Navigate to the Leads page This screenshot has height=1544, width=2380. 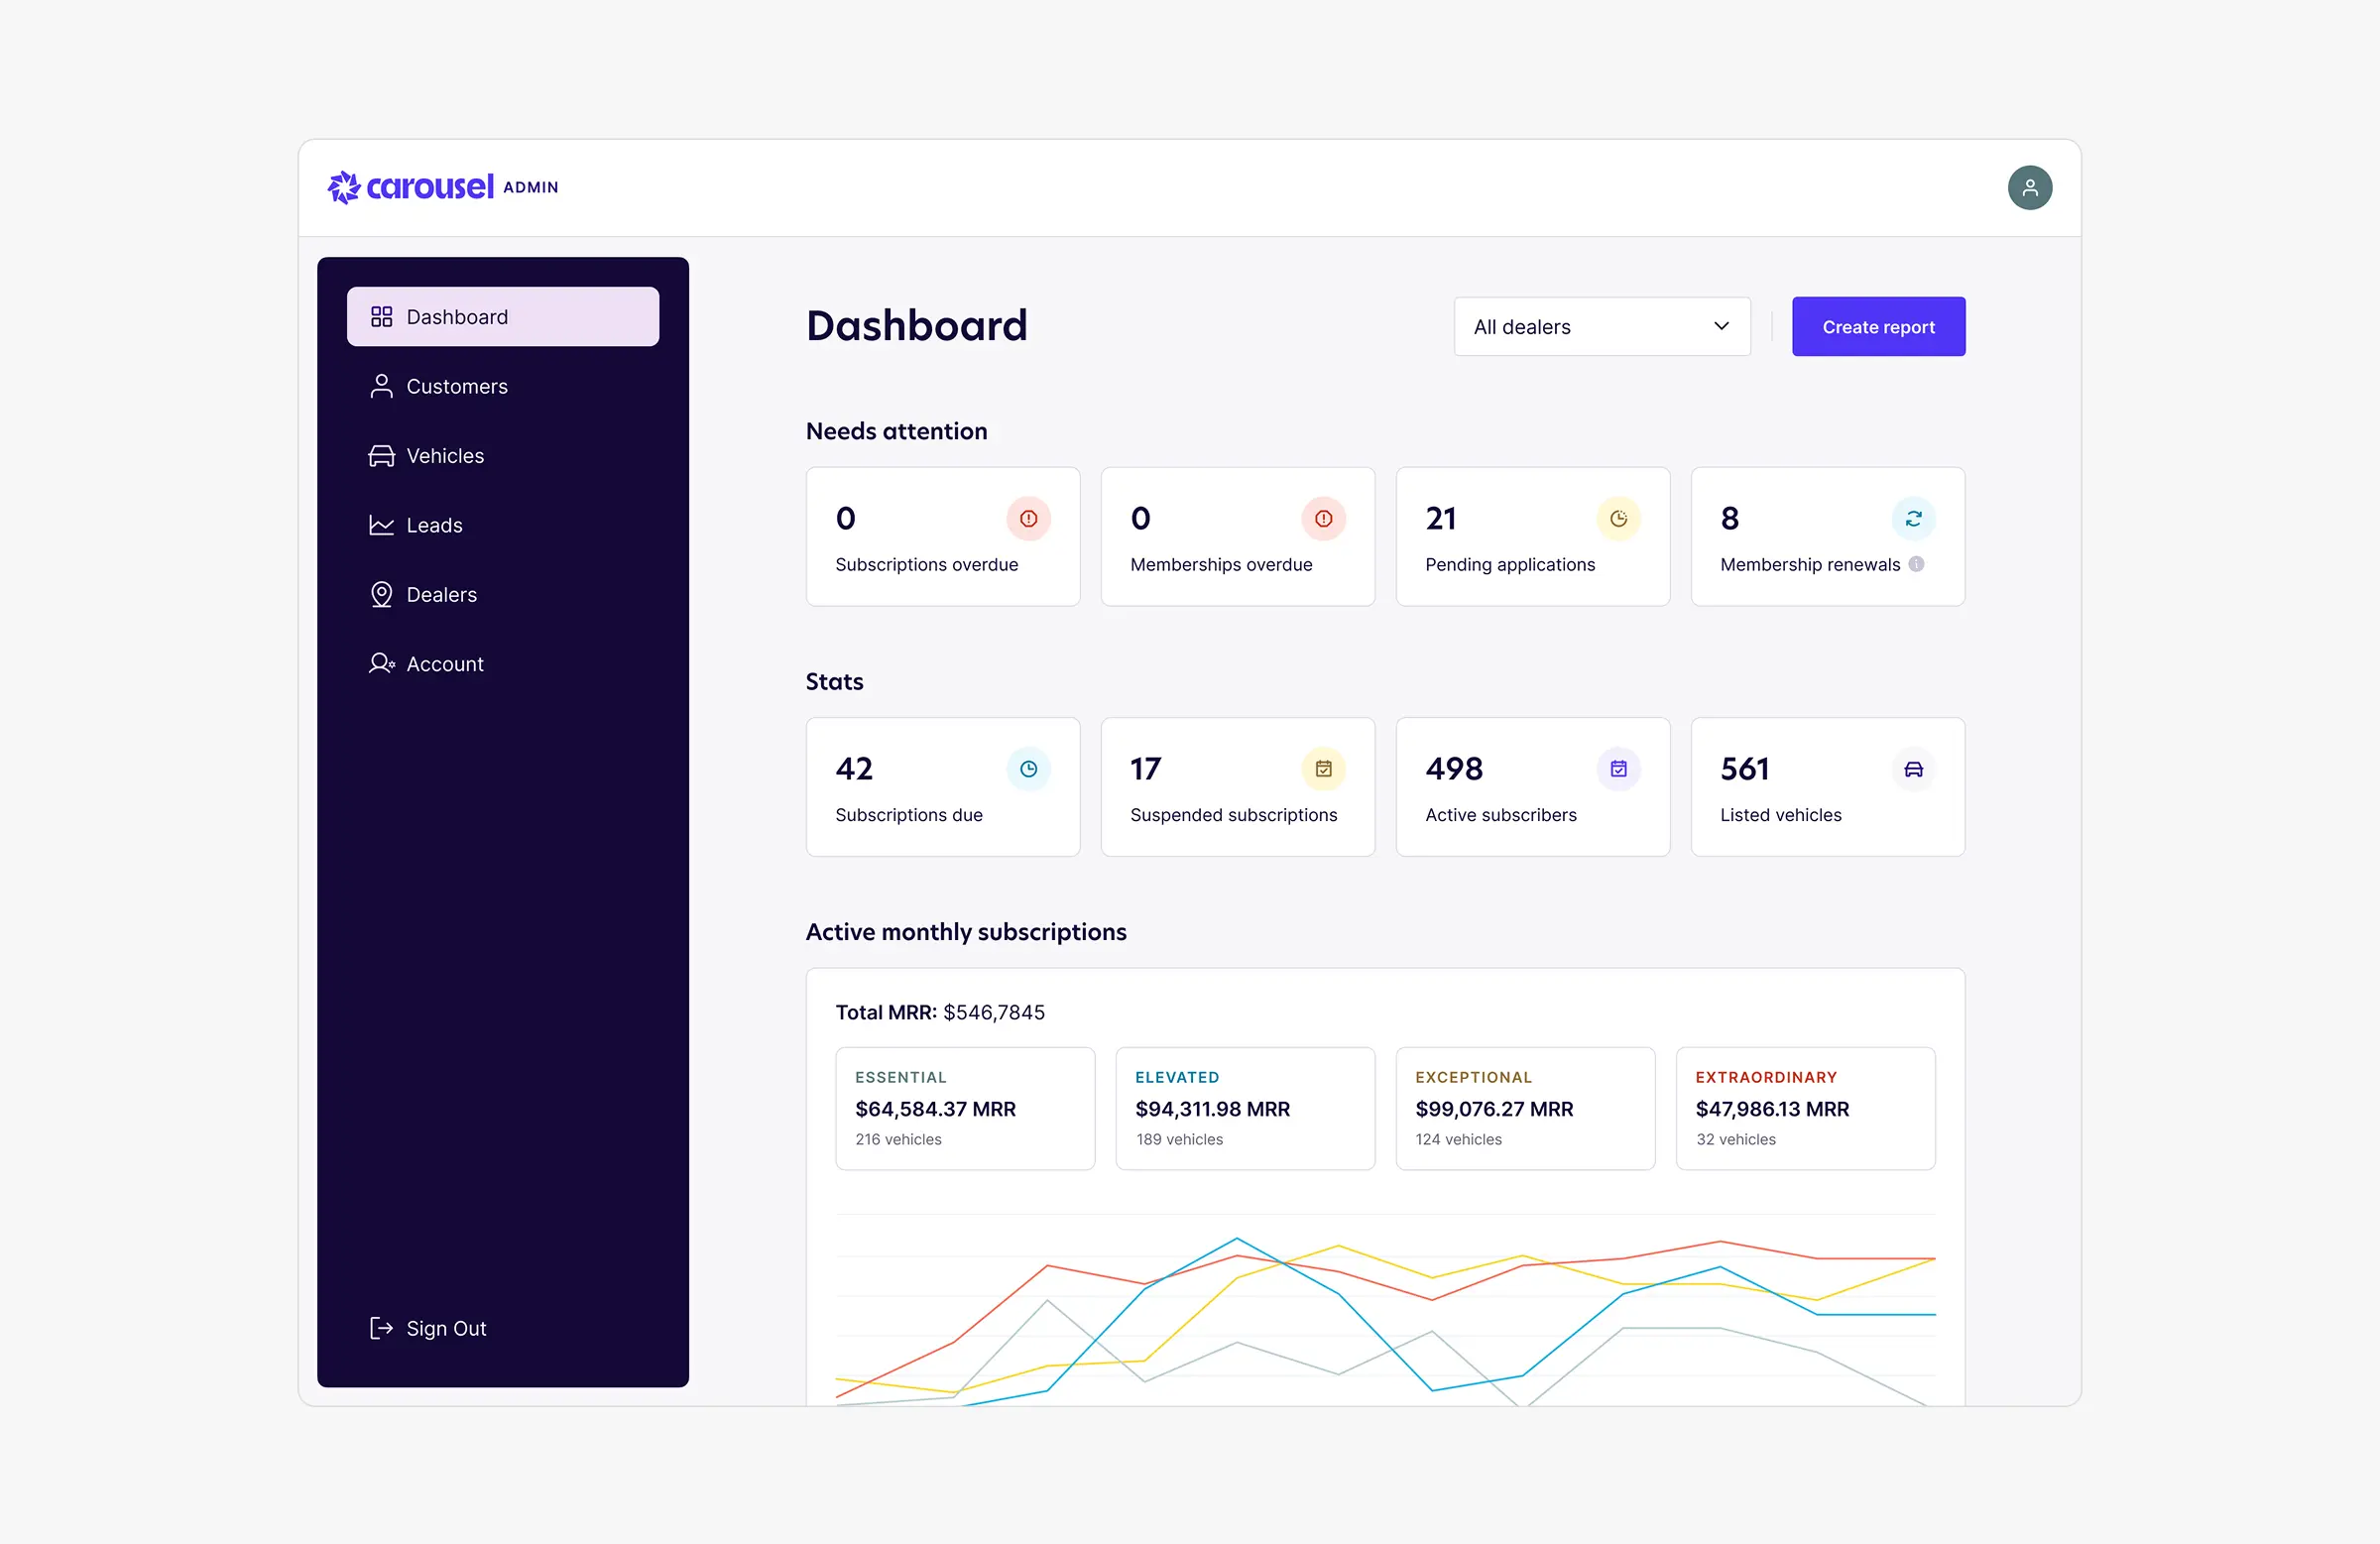434,525
